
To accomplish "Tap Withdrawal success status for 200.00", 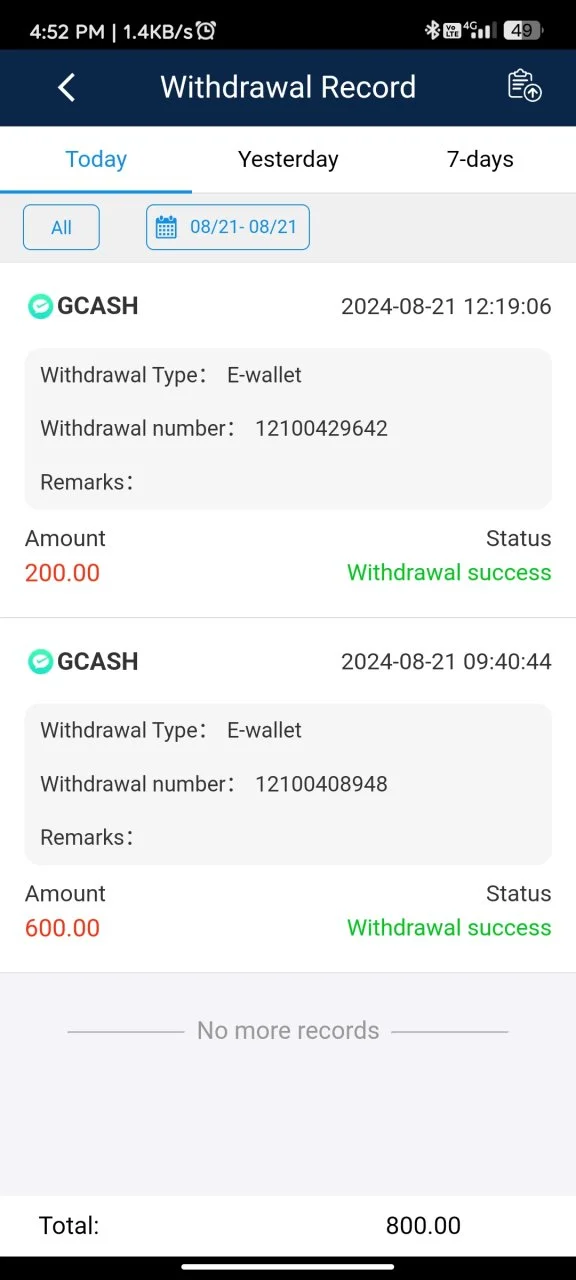I will pos(449,573).
